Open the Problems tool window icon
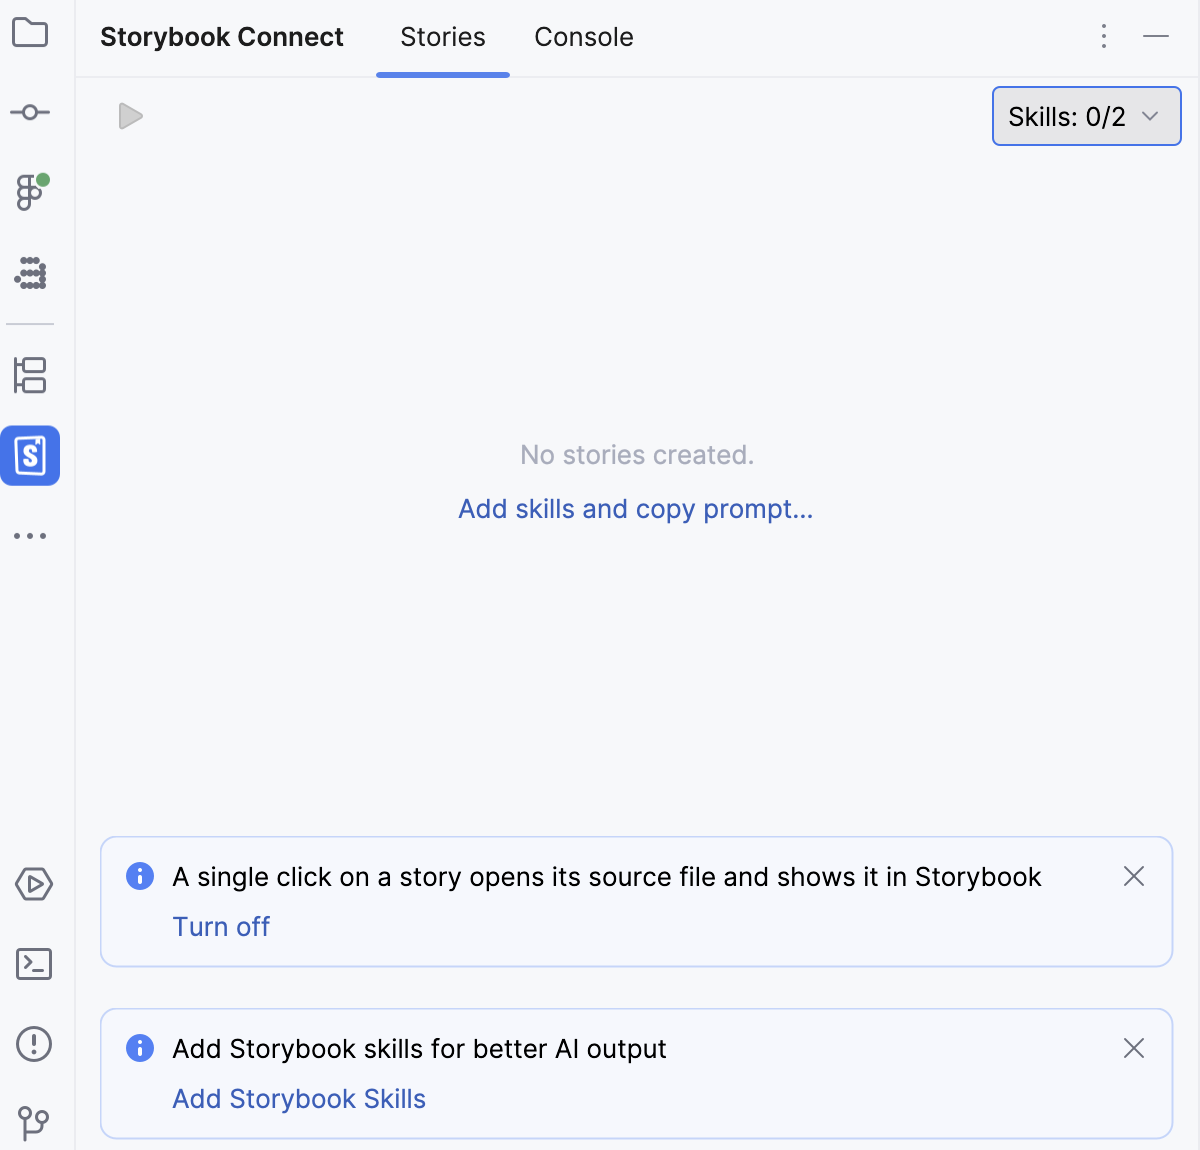 point(34,1044)
